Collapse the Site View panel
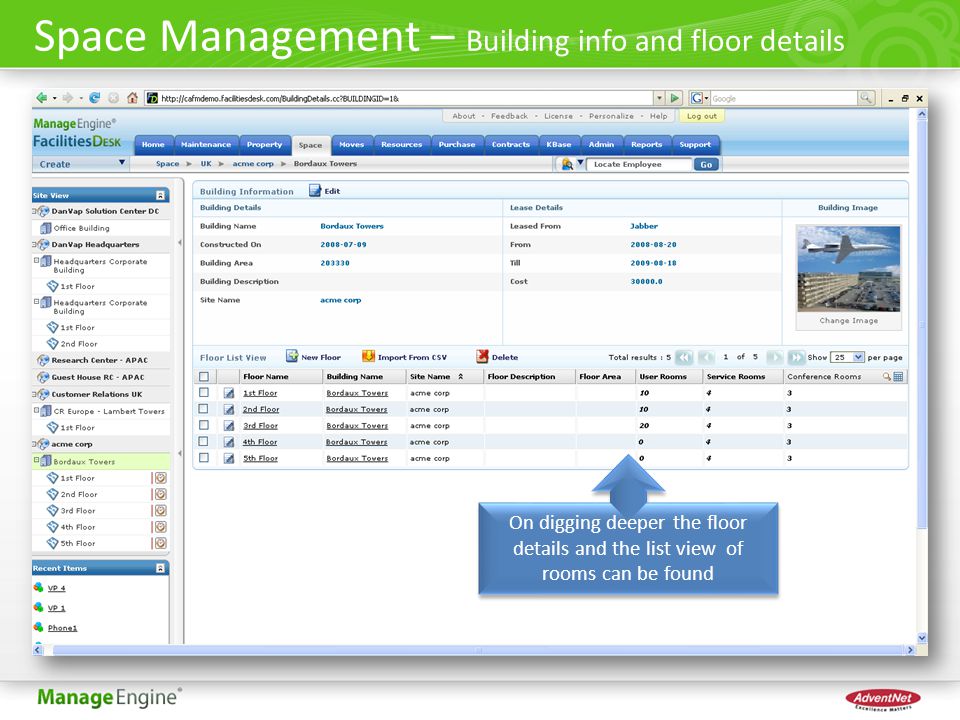 [x=160, y=195]
